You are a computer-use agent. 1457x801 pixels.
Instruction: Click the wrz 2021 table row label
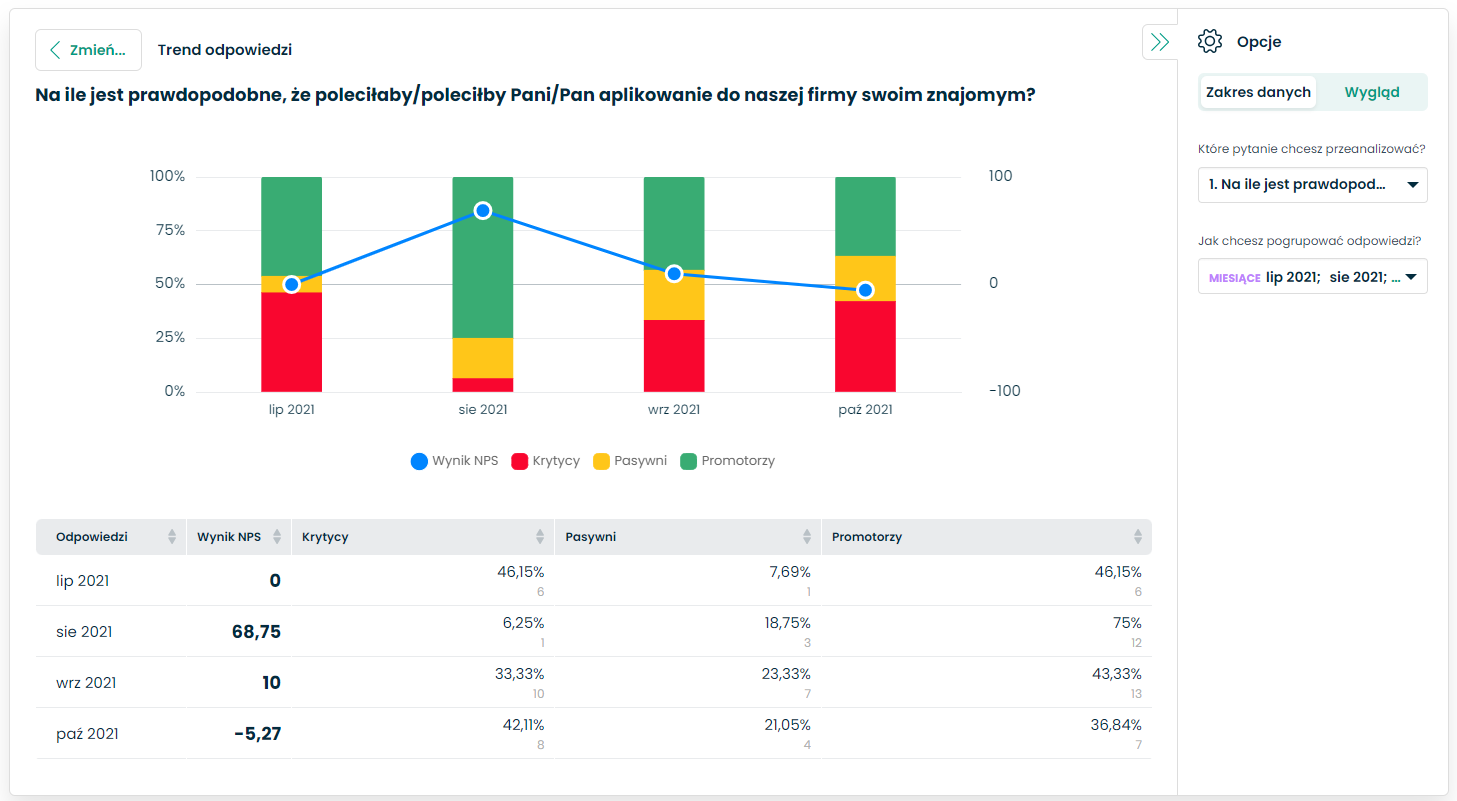86,683
